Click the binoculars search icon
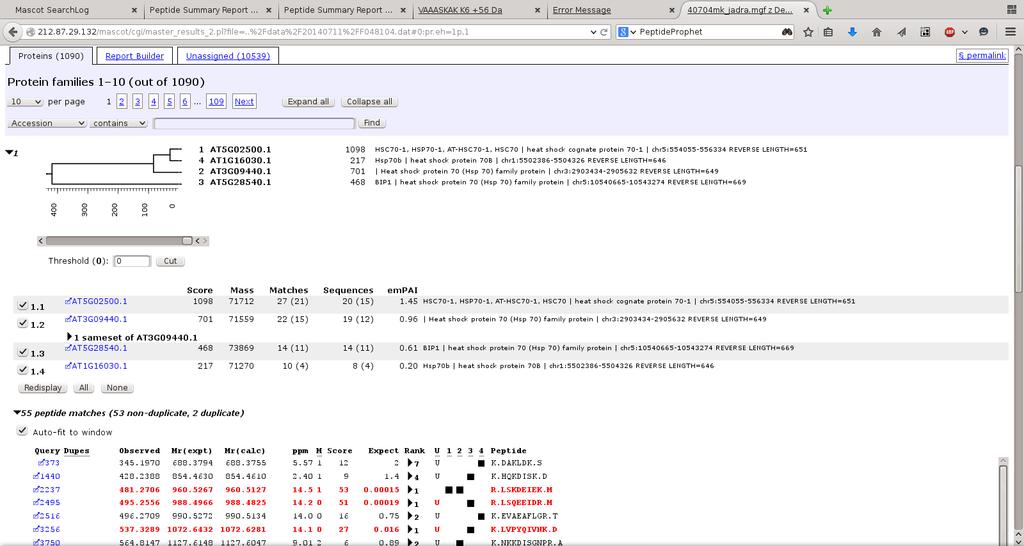The height and width of the screenshot is (546, 1024). click(x=787, y=31)
